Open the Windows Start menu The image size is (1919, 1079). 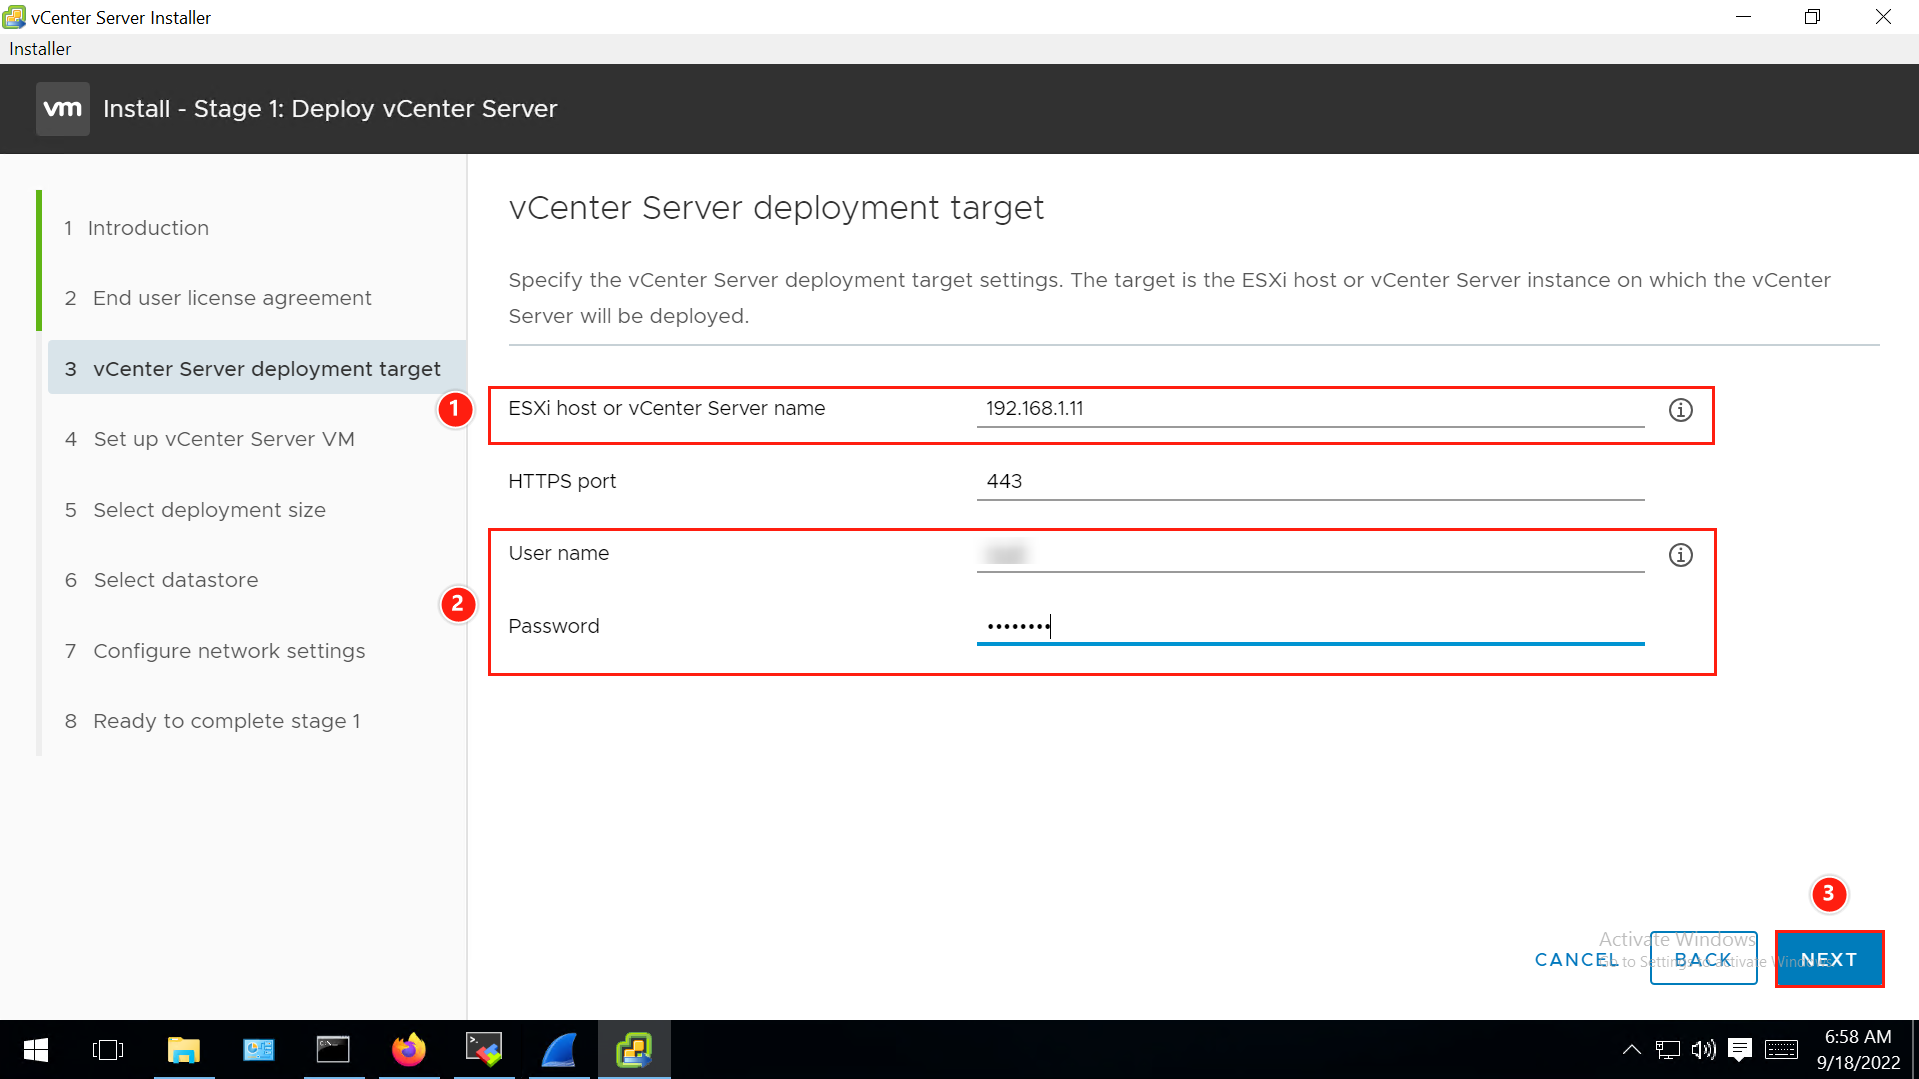tap(36, 1050)
